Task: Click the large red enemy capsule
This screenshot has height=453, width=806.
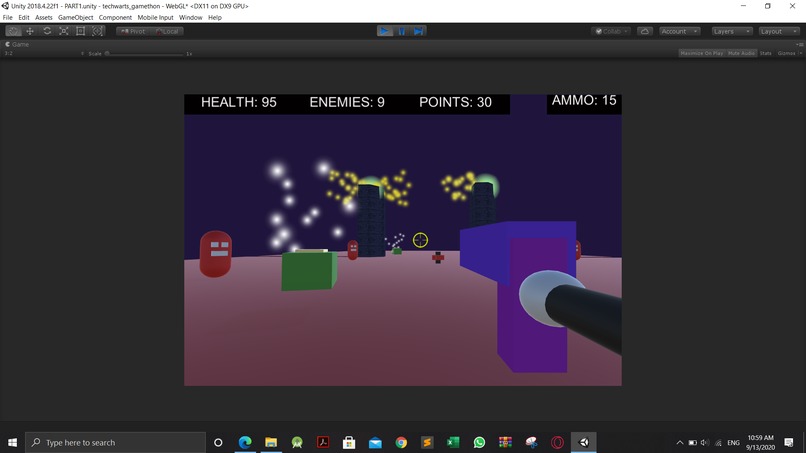Action: [215, 253]
